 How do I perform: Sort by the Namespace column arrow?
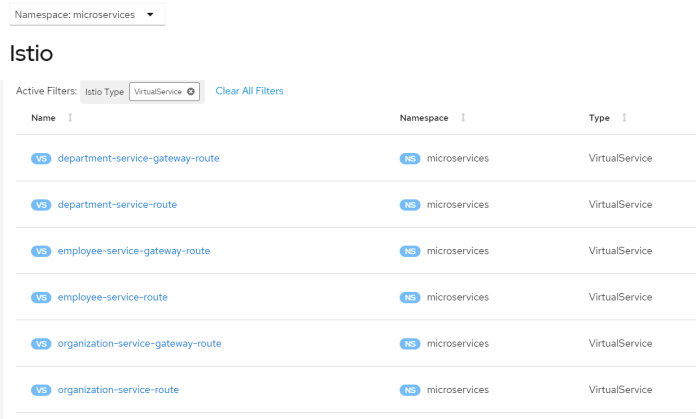pyautogui.click(x=463, y=118)
